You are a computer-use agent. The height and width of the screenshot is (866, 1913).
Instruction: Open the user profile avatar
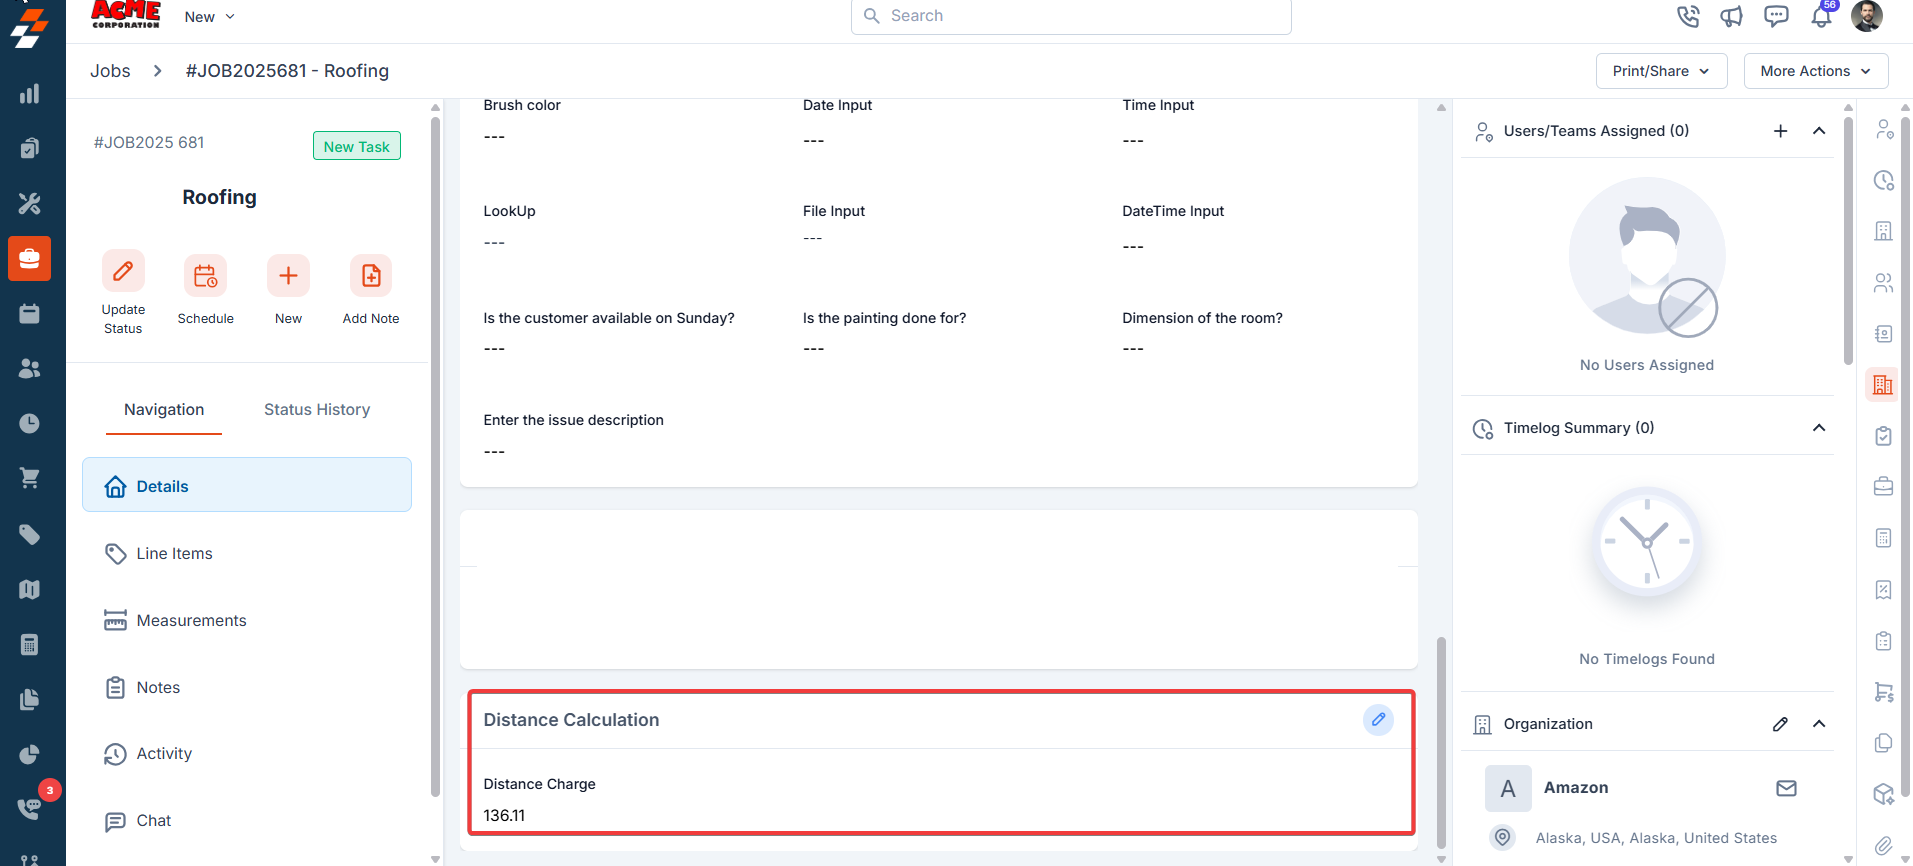point(1867,16)
